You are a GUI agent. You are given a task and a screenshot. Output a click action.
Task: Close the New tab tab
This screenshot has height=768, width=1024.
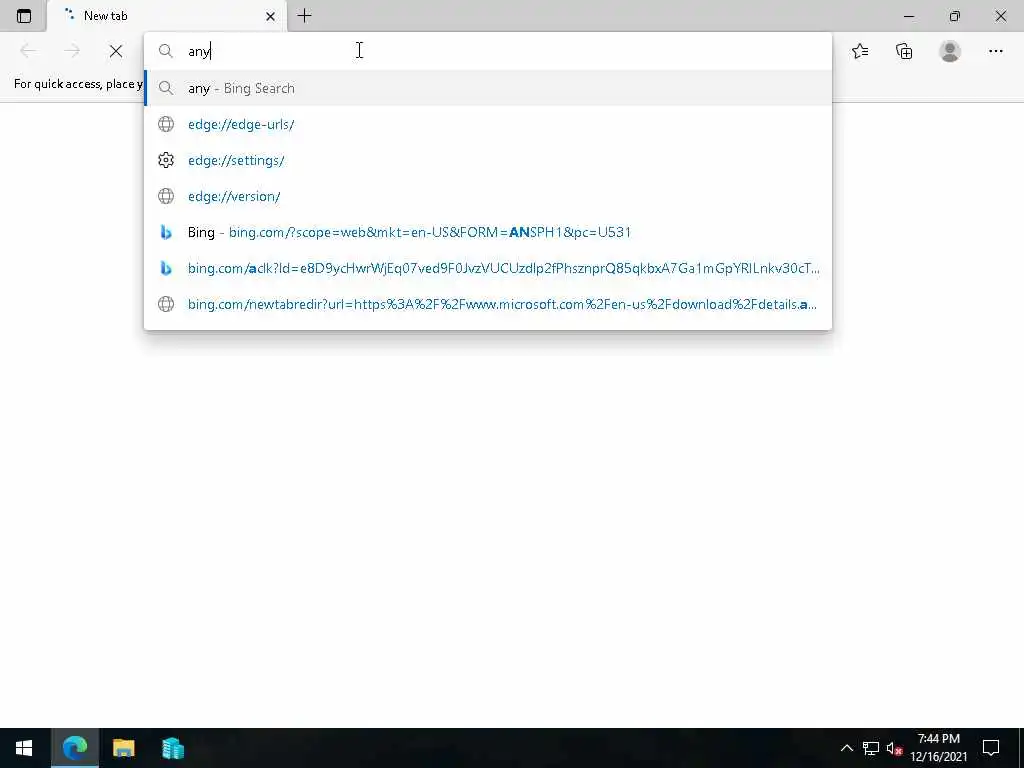coord(270,16)
